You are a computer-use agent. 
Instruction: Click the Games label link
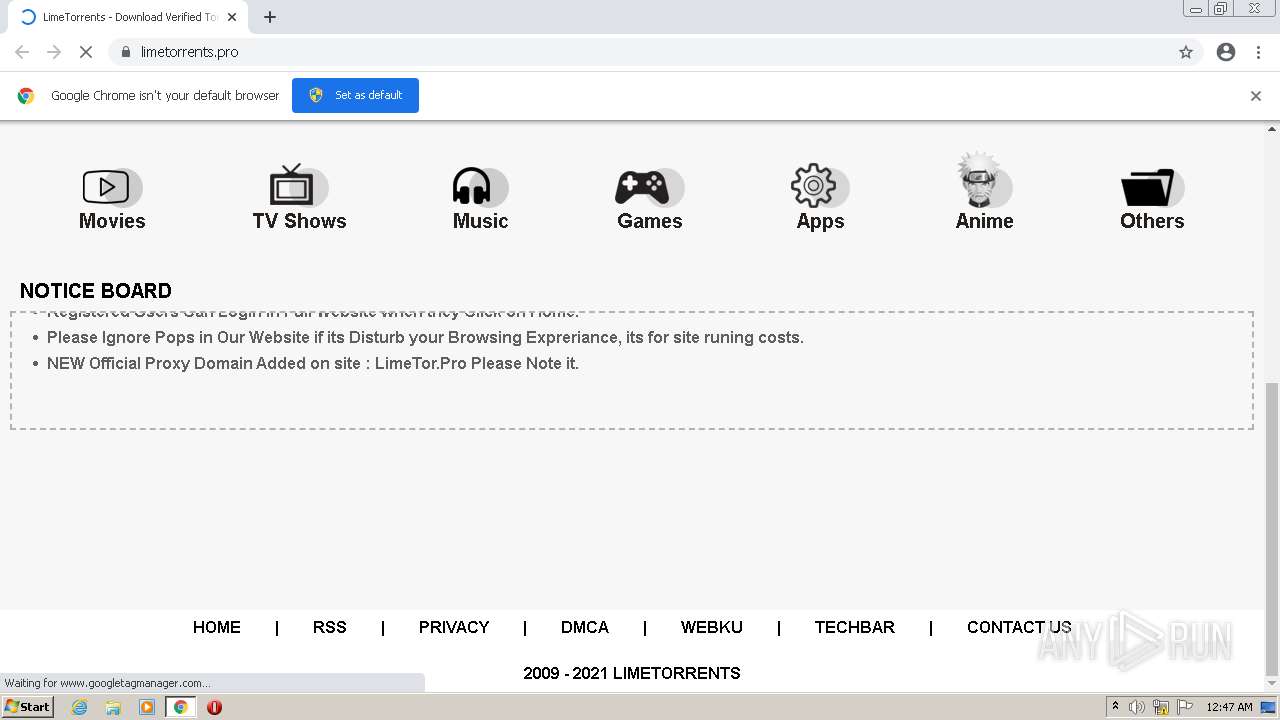649,221
